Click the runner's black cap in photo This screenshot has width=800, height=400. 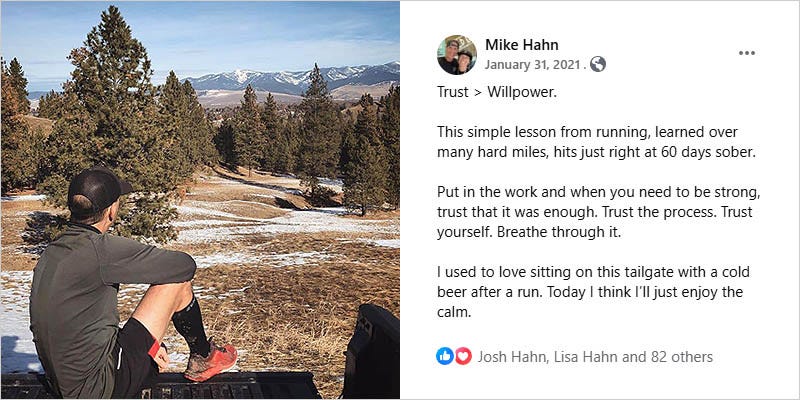(96, 186)
